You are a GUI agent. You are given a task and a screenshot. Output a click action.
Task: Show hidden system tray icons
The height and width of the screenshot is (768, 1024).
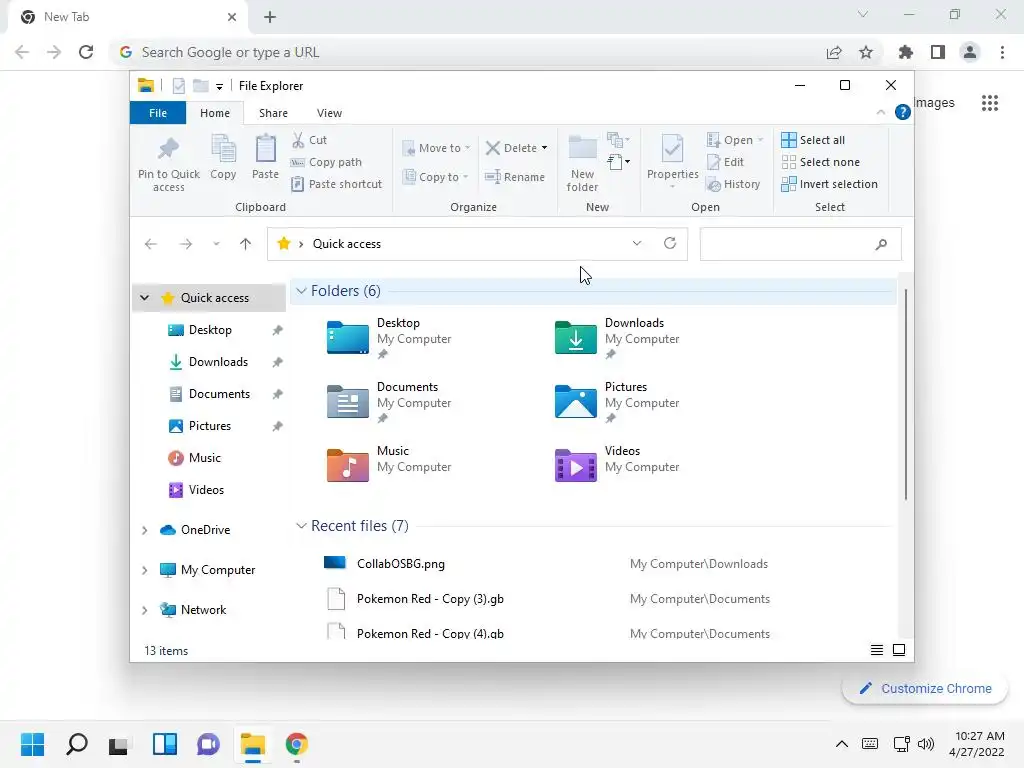click(842, 744)
